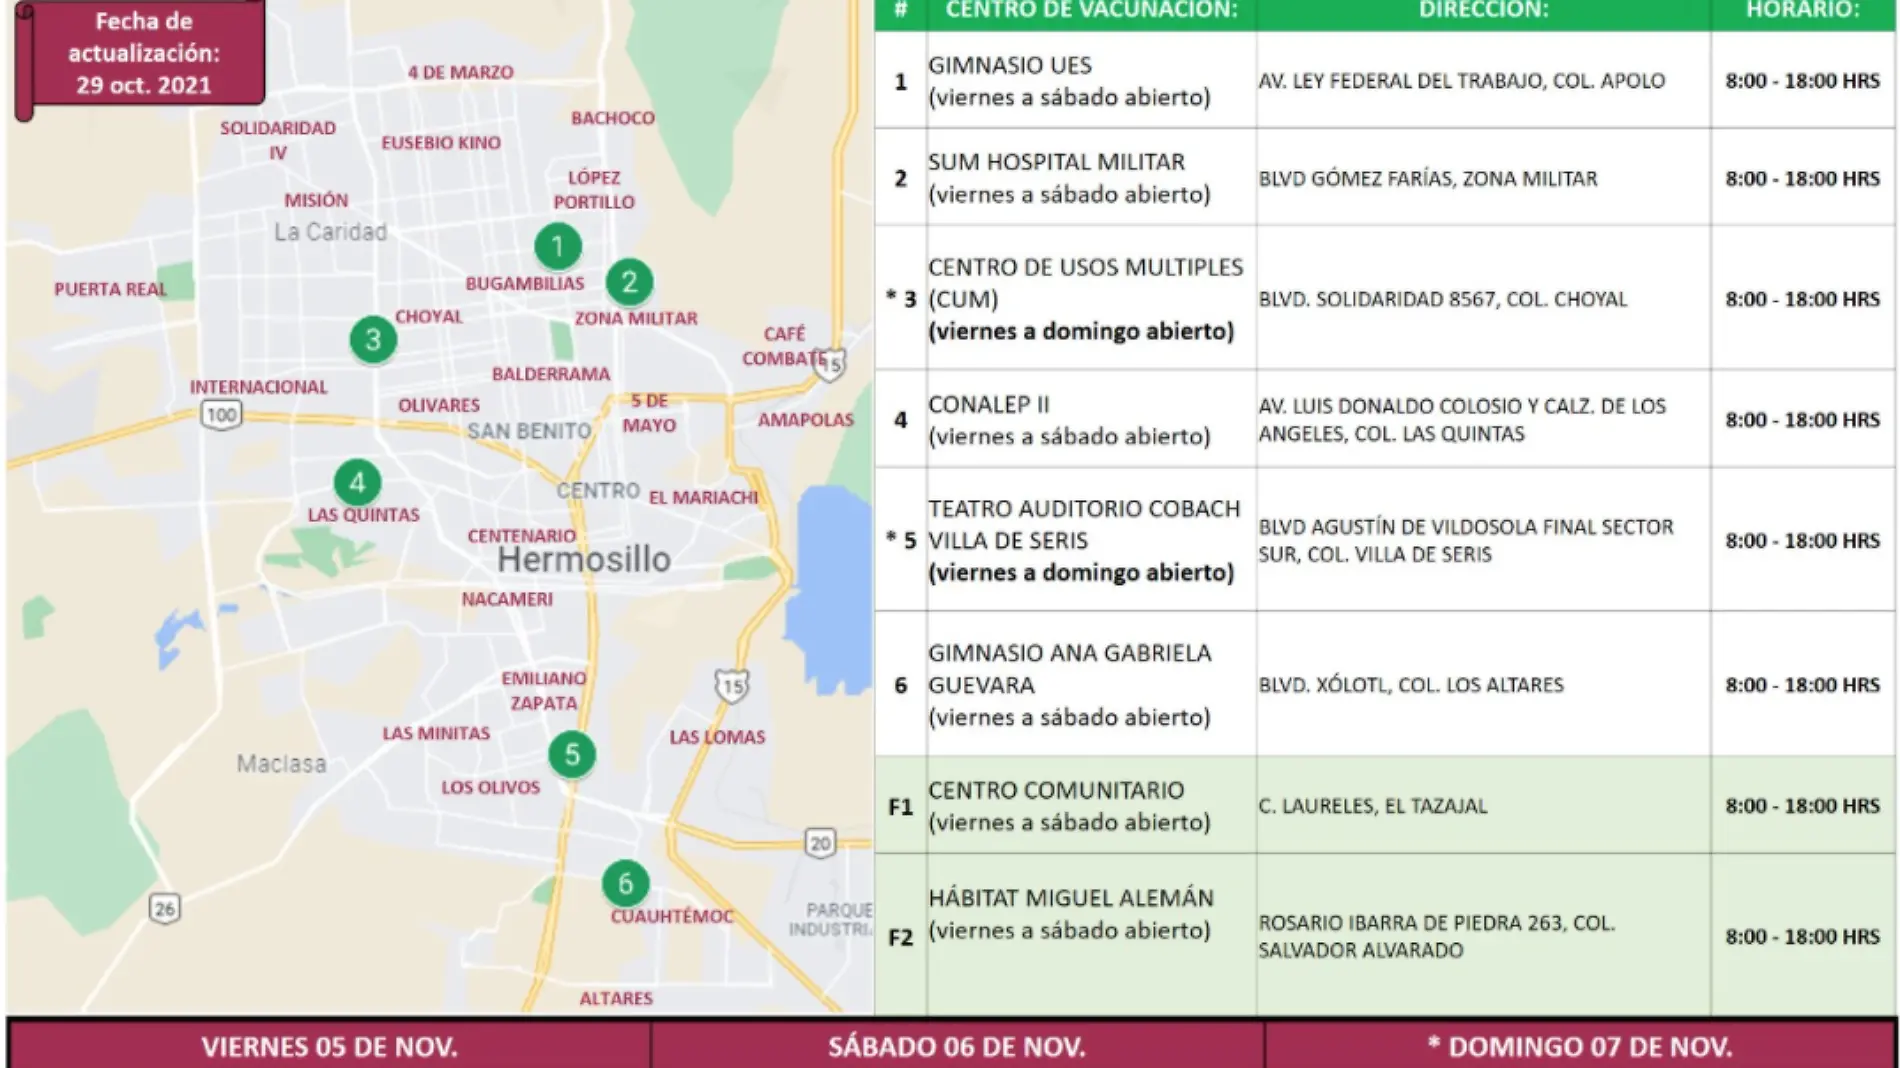This screenshot has height=1068, width=1900.
Task: Click the CENTENARIO map label
Action: (x=522, y=536)
